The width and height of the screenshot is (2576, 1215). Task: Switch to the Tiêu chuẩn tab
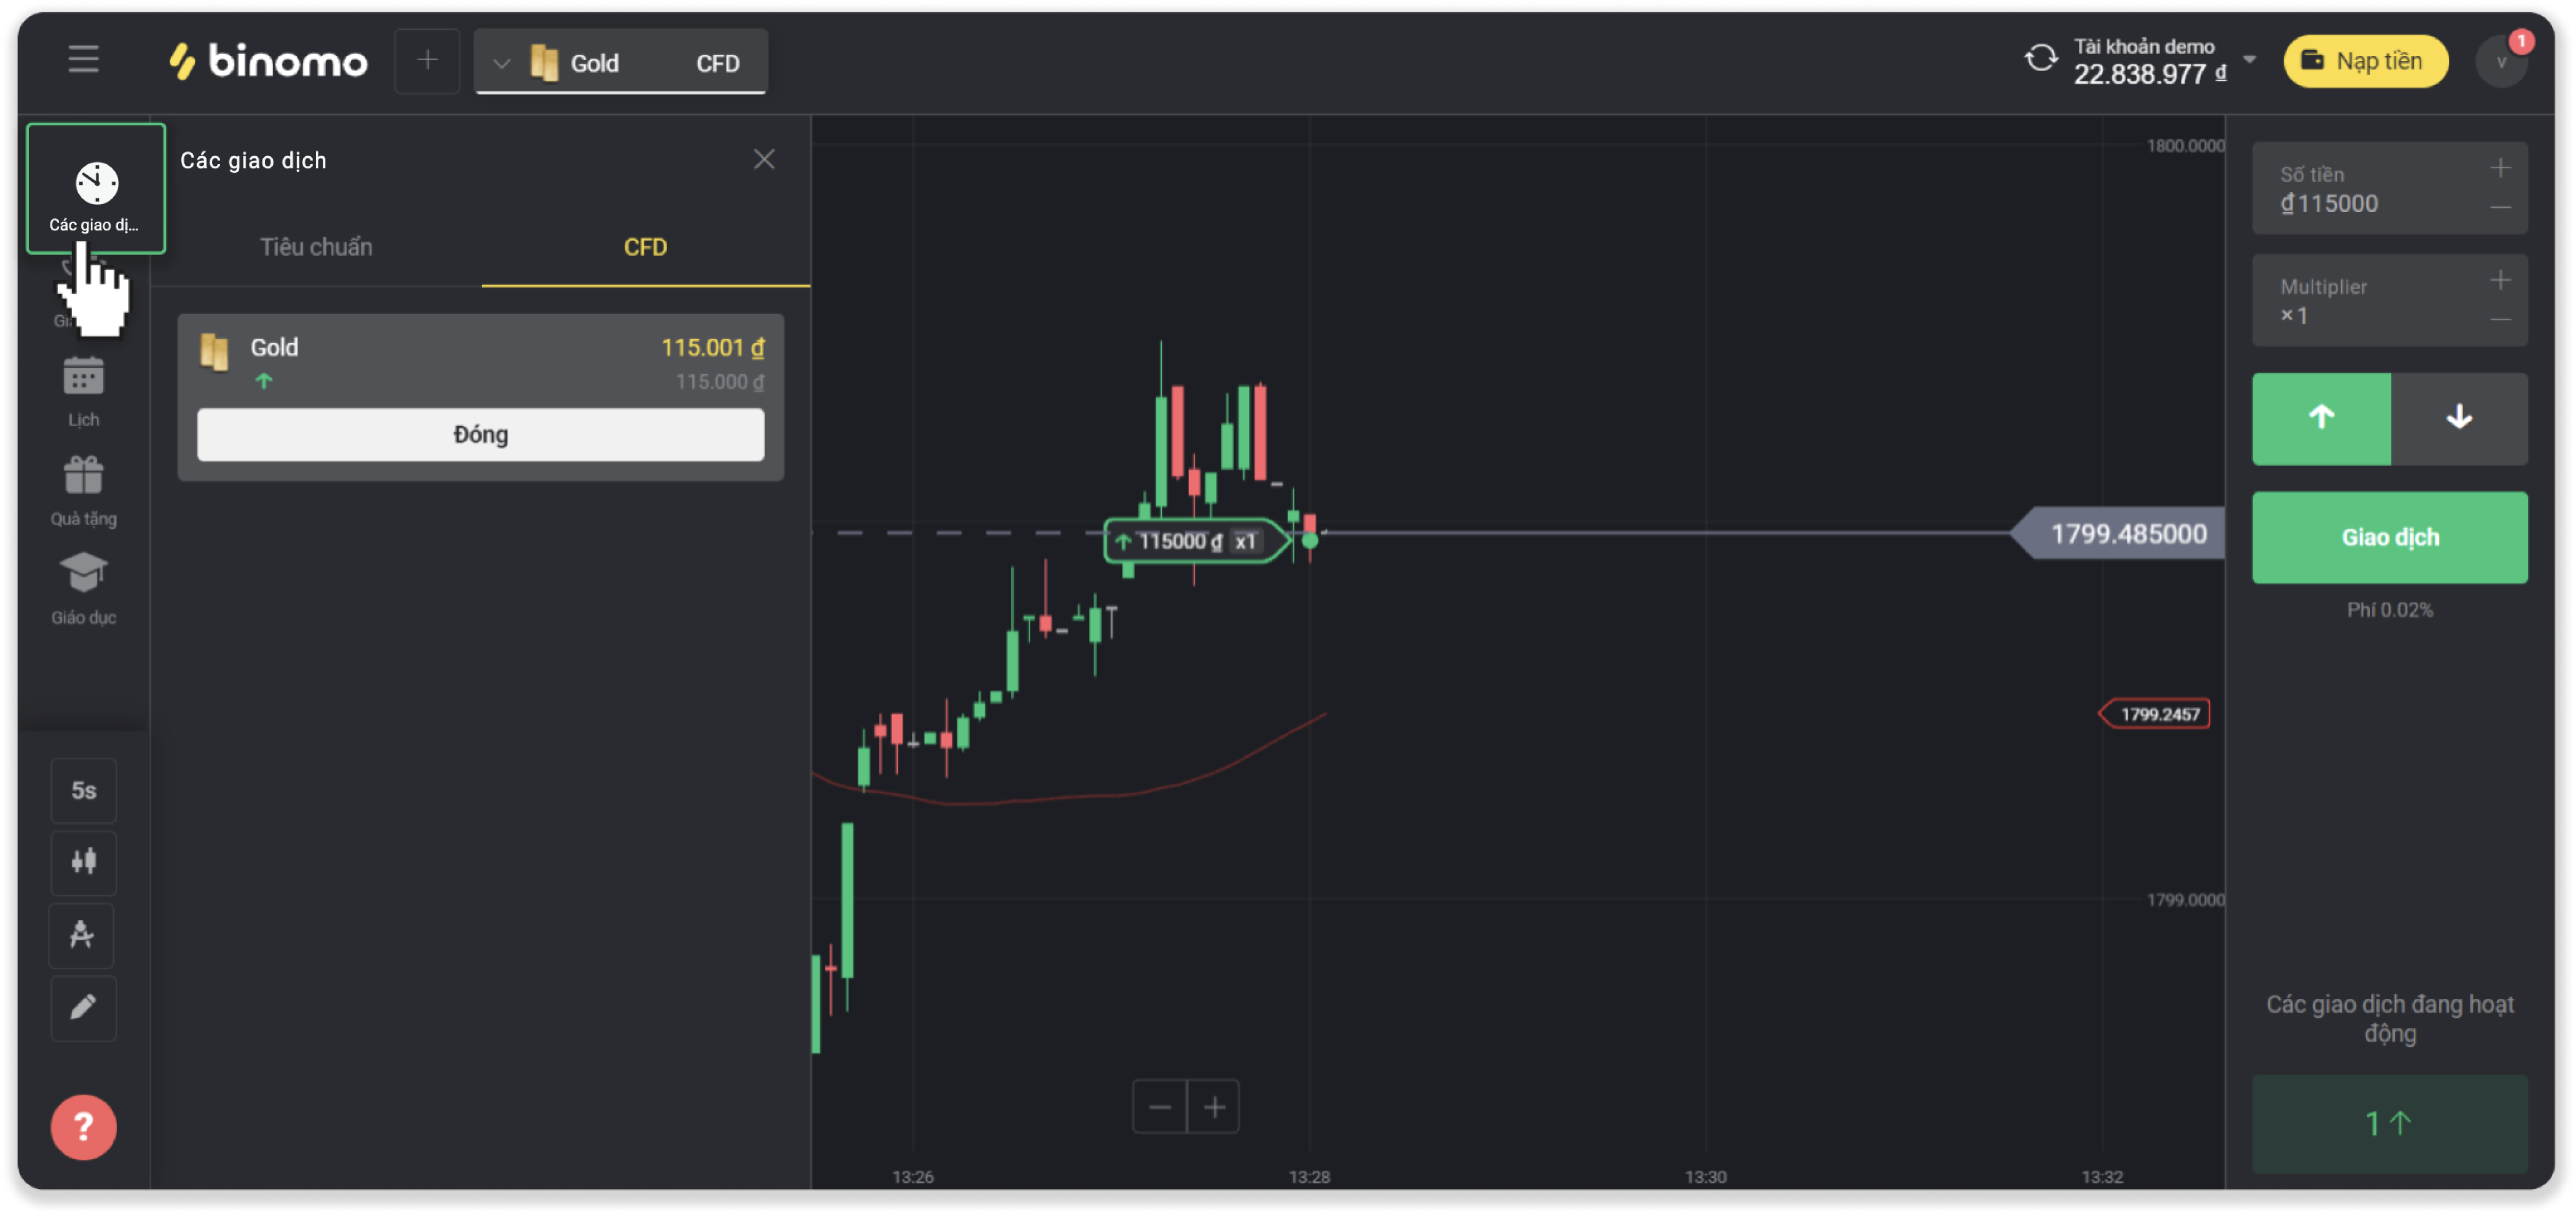[316, 247]
